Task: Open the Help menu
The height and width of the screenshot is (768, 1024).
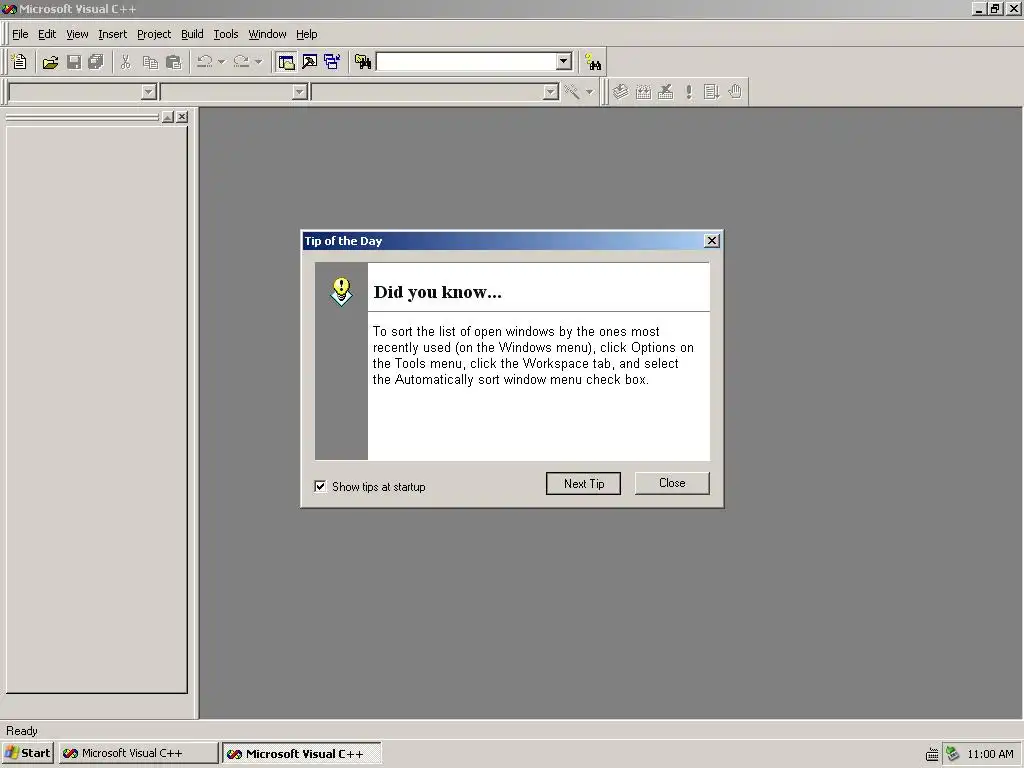Action: click(306, 34)
